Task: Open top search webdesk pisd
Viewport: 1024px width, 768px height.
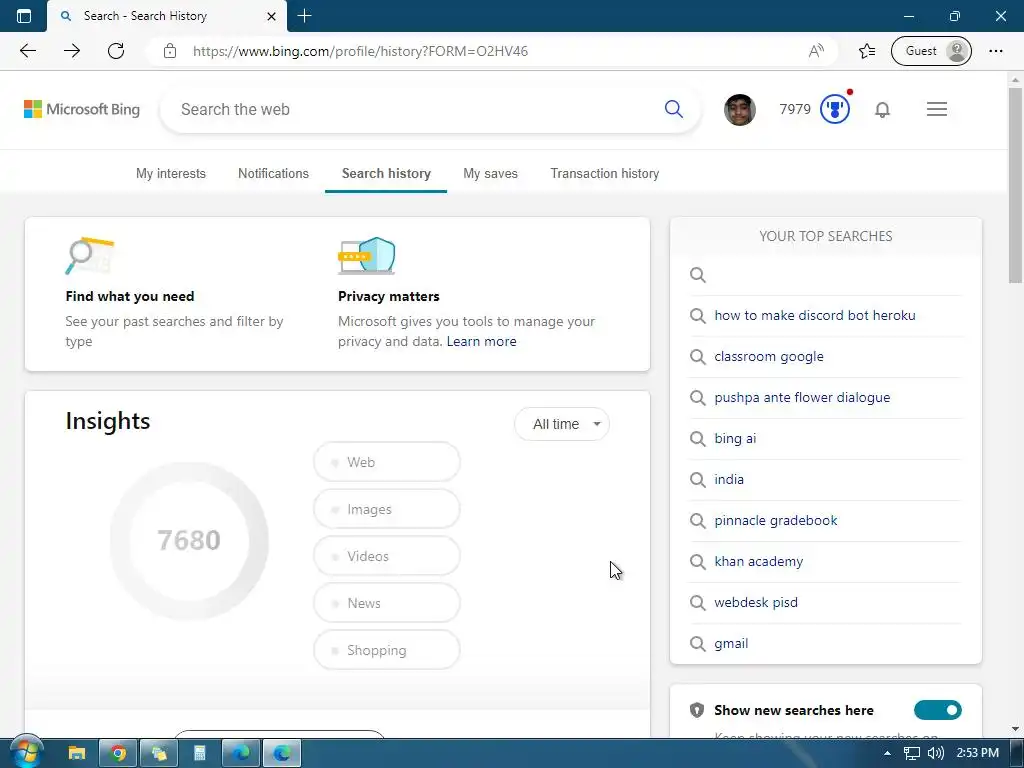Action: click(756, 603)
